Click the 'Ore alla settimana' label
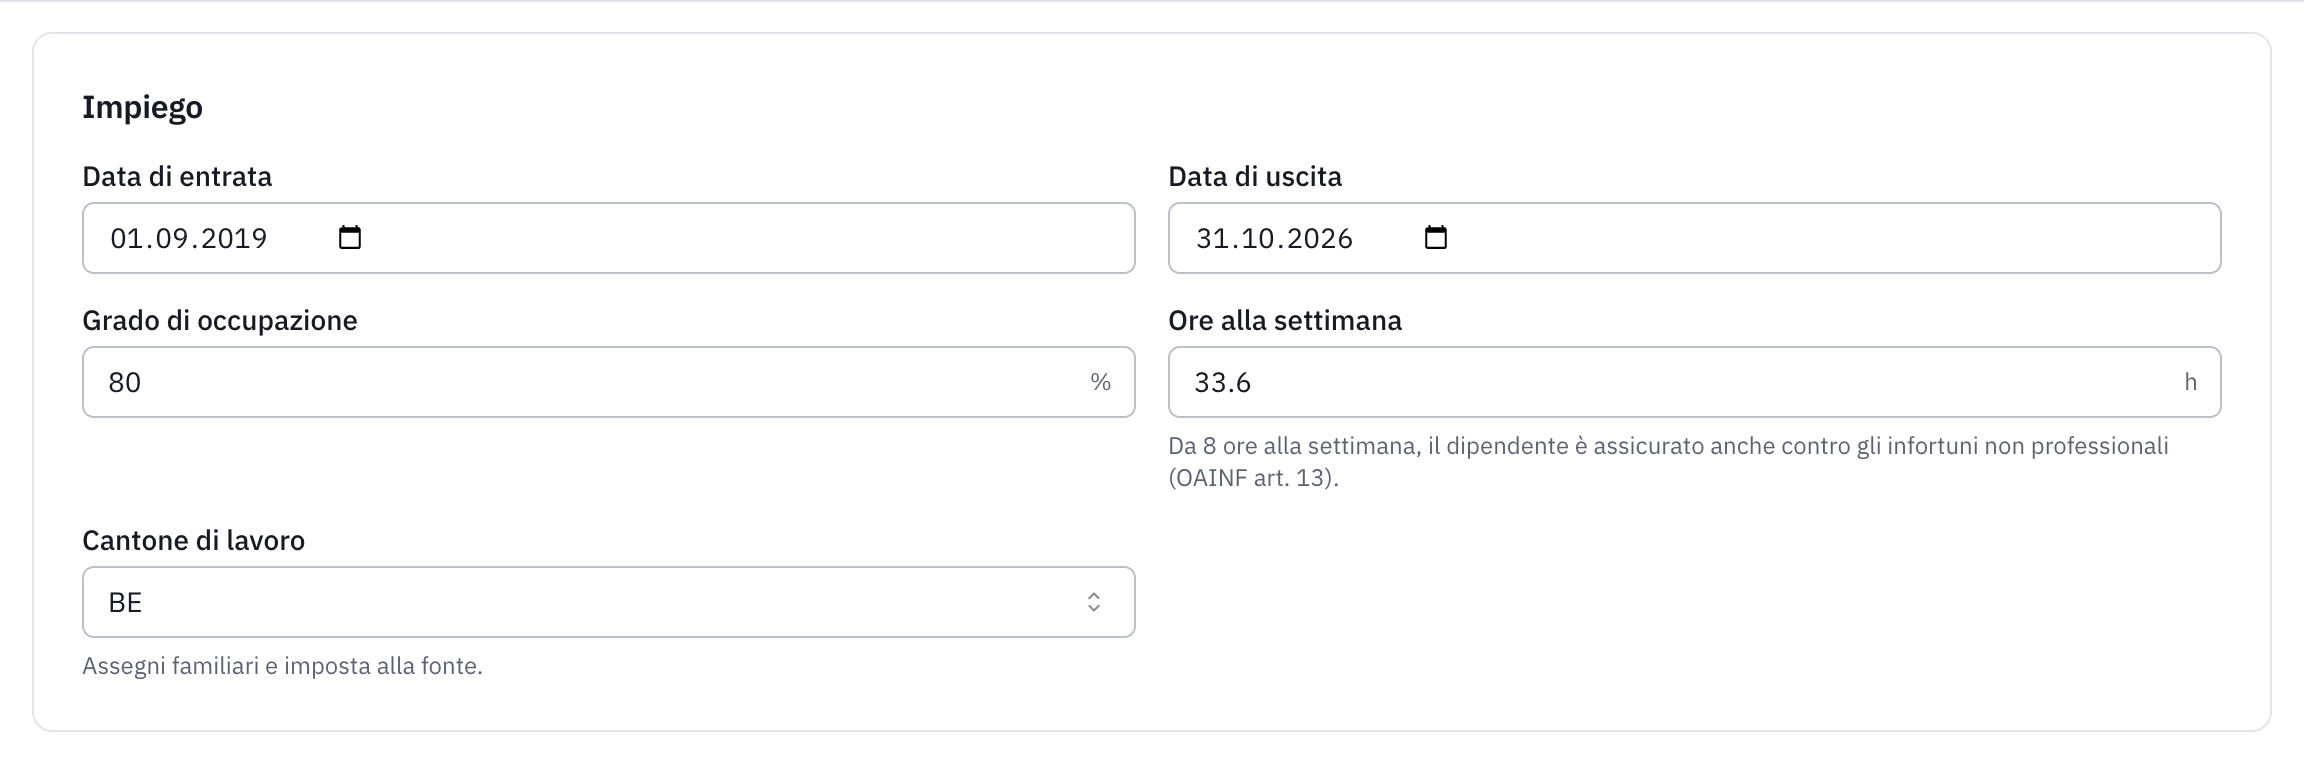 1285,321
